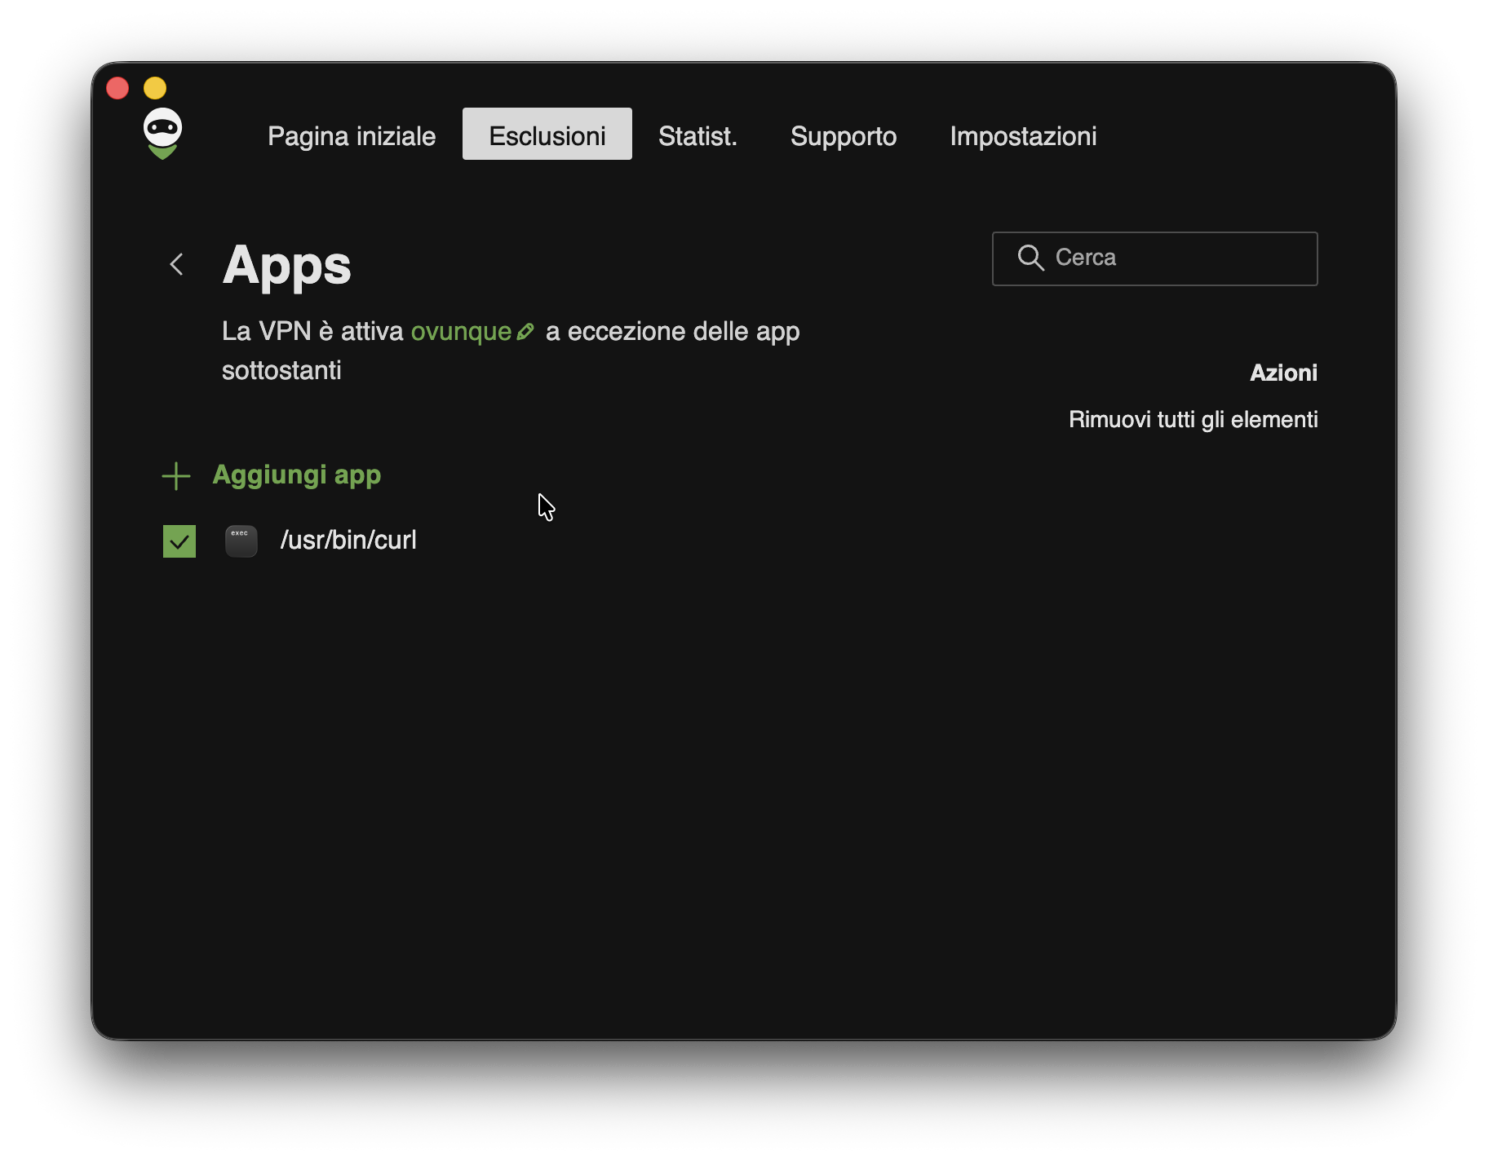Screen dimensions: 1488x1161
Task: Minimize the window with the yellow button
Action: click(x=155, y=88)
